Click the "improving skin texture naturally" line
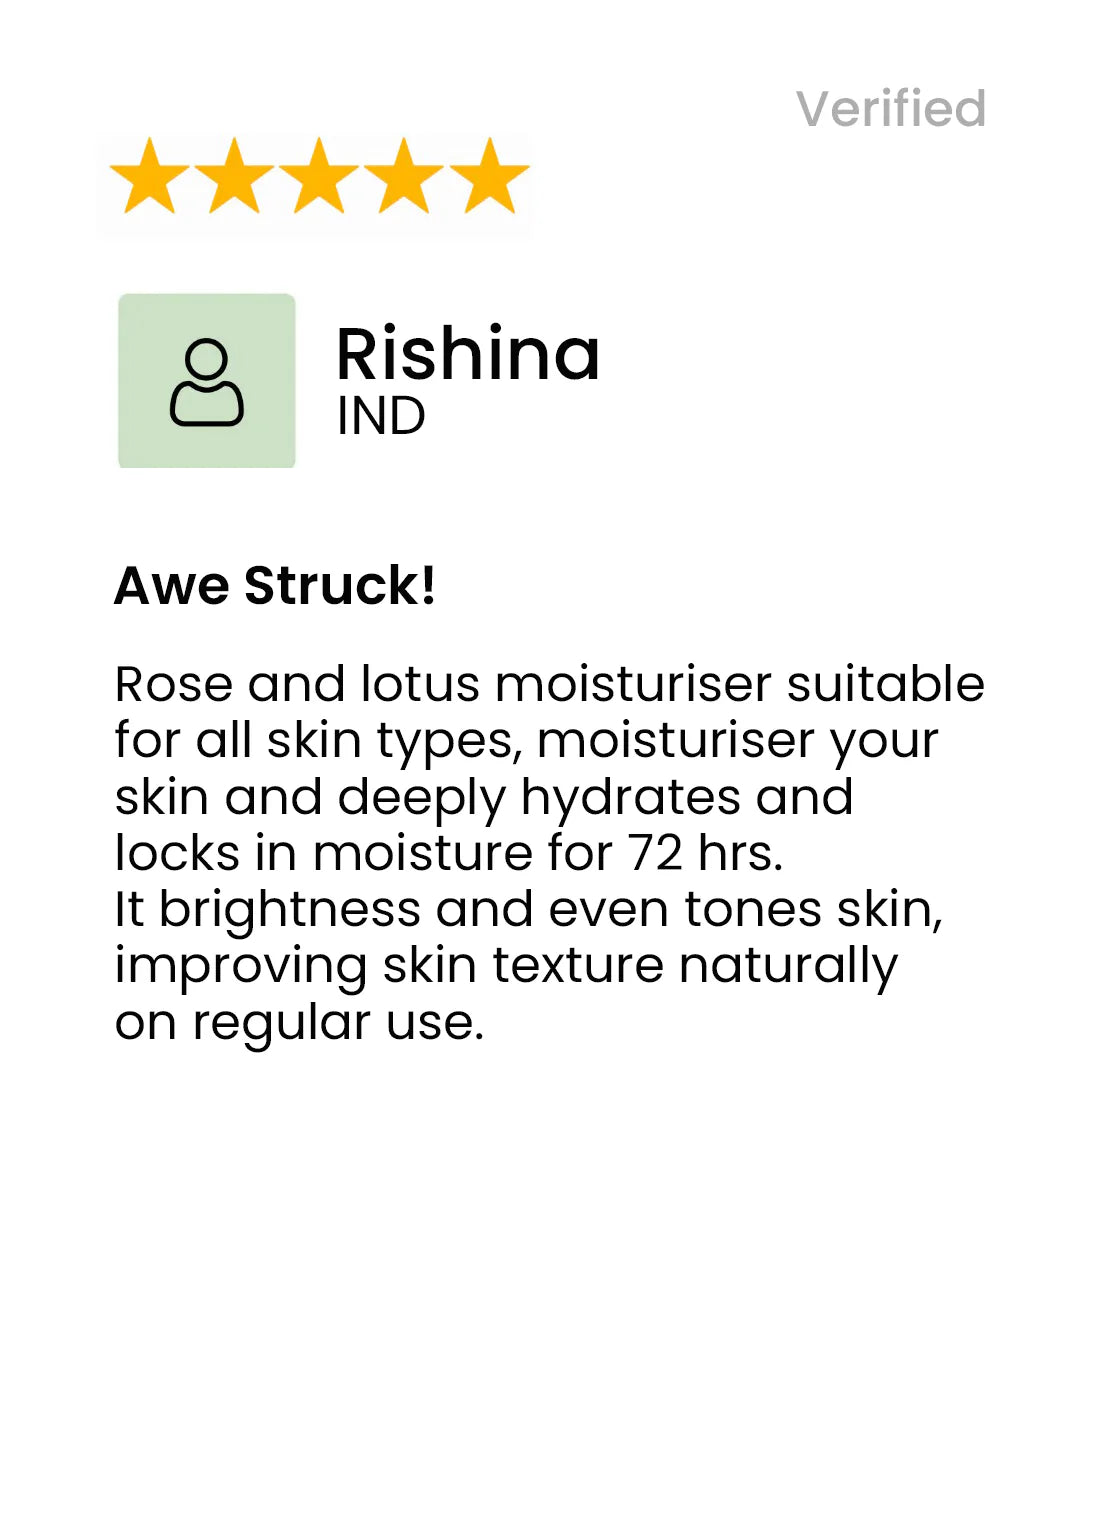Image resolution: width=1113 pixels, height=1524 pixels. pyautogui.click(x=507, y=968)
